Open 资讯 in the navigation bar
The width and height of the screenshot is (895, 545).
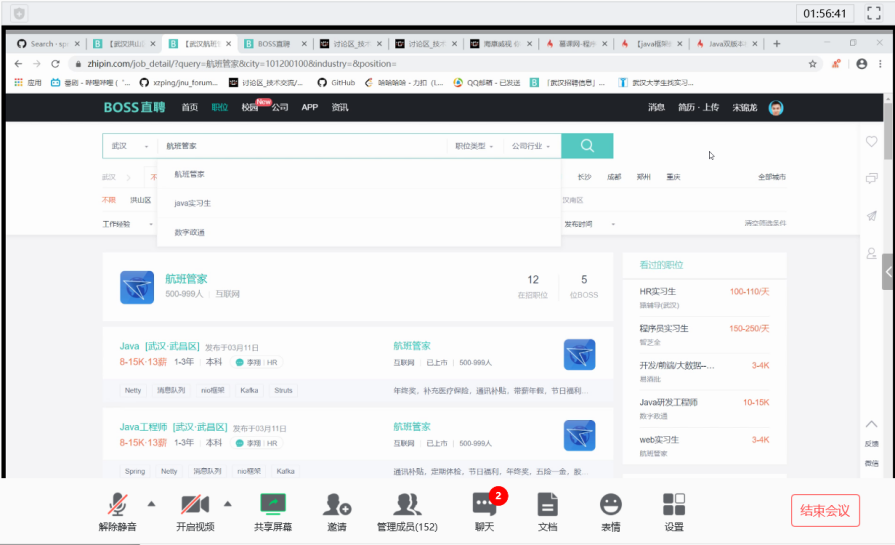pos(340,107)
